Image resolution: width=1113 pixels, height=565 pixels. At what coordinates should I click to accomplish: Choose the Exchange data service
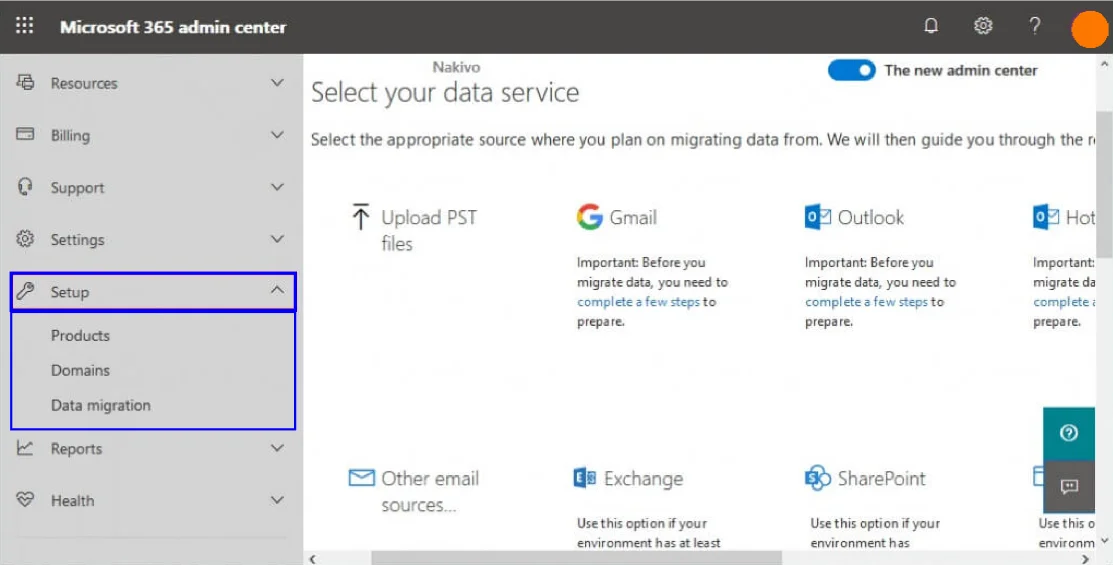click(643, 478)
